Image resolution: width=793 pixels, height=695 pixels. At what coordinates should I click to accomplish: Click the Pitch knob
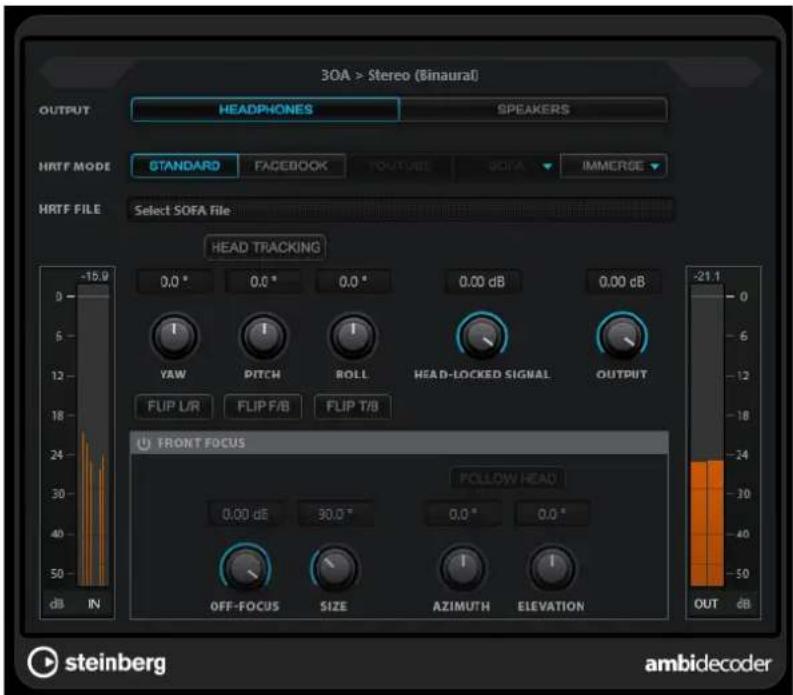point(263,336)
